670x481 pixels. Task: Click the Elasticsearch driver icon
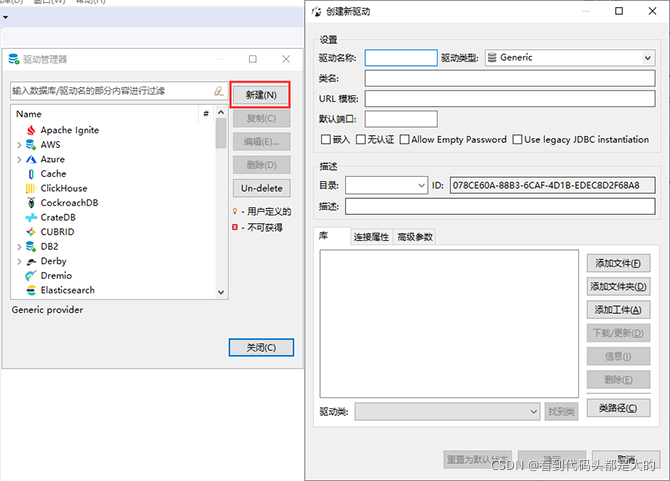coord(31,290)
